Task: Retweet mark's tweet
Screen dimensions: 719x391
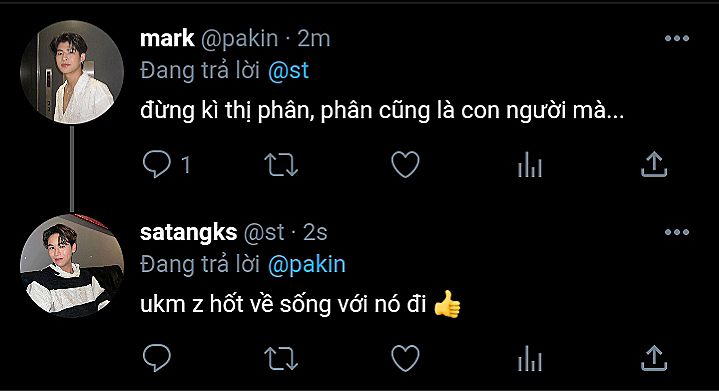Action: tap(281, 165)
